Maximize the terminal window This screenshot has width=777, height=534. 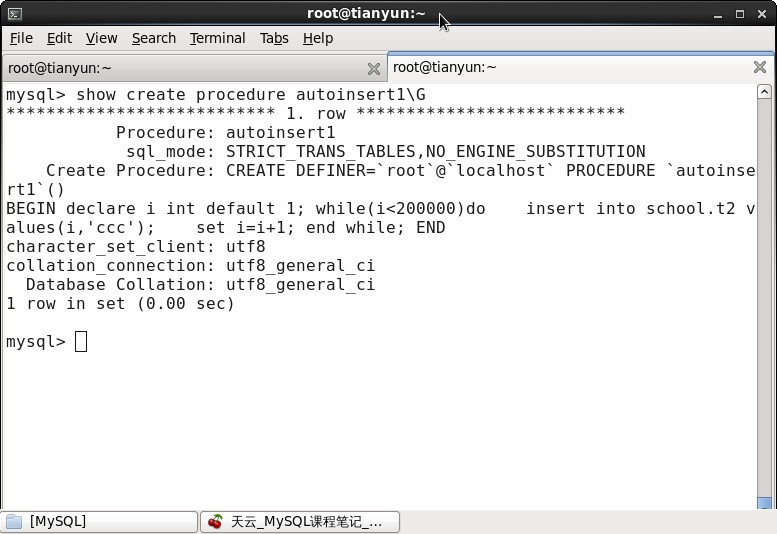click(740, 14)
